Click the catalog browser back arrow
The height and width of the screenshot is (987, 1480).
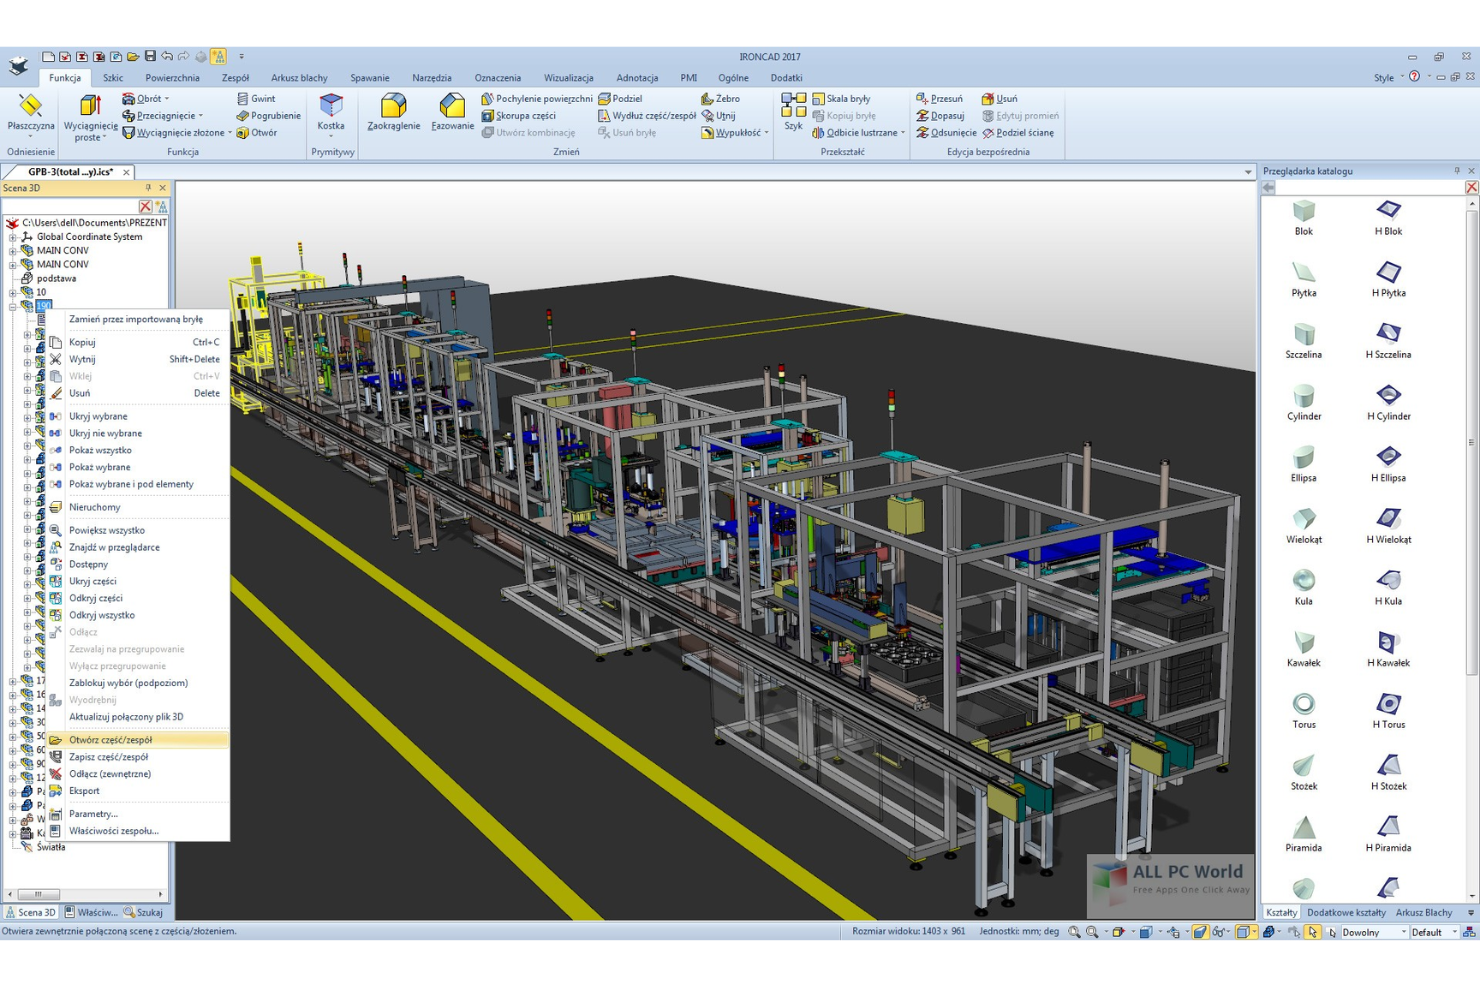[1268, 188]
